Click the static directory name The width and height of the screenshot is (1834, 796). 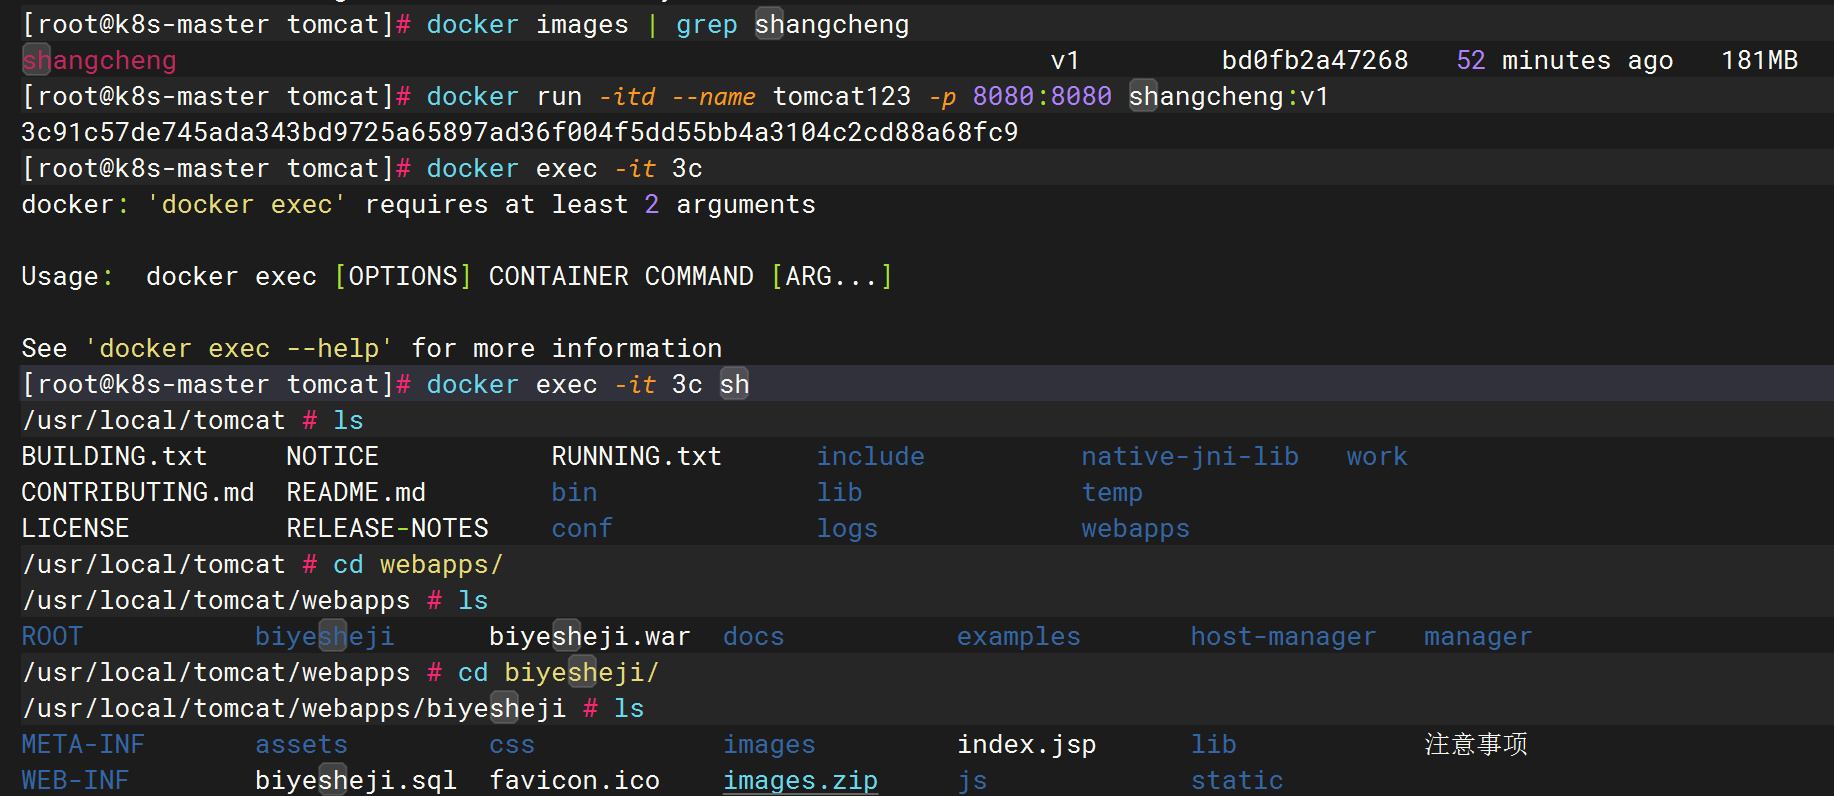[1237, 781]
